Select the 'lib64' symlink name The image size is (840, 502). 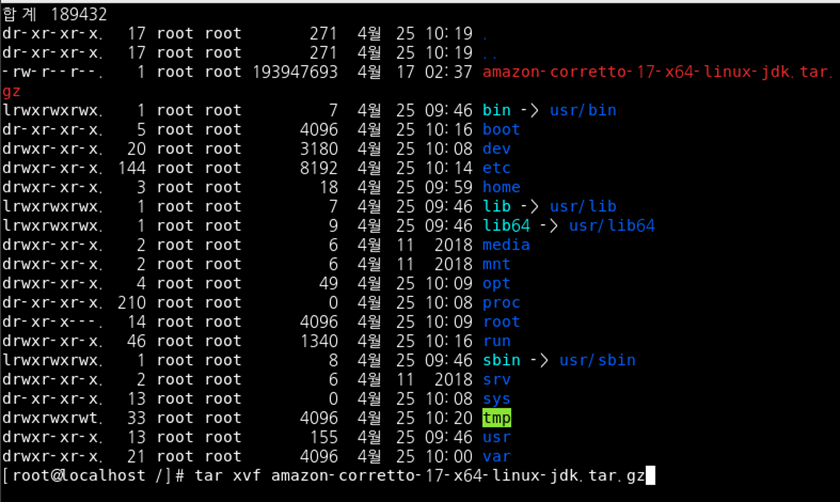coord(506,226)
